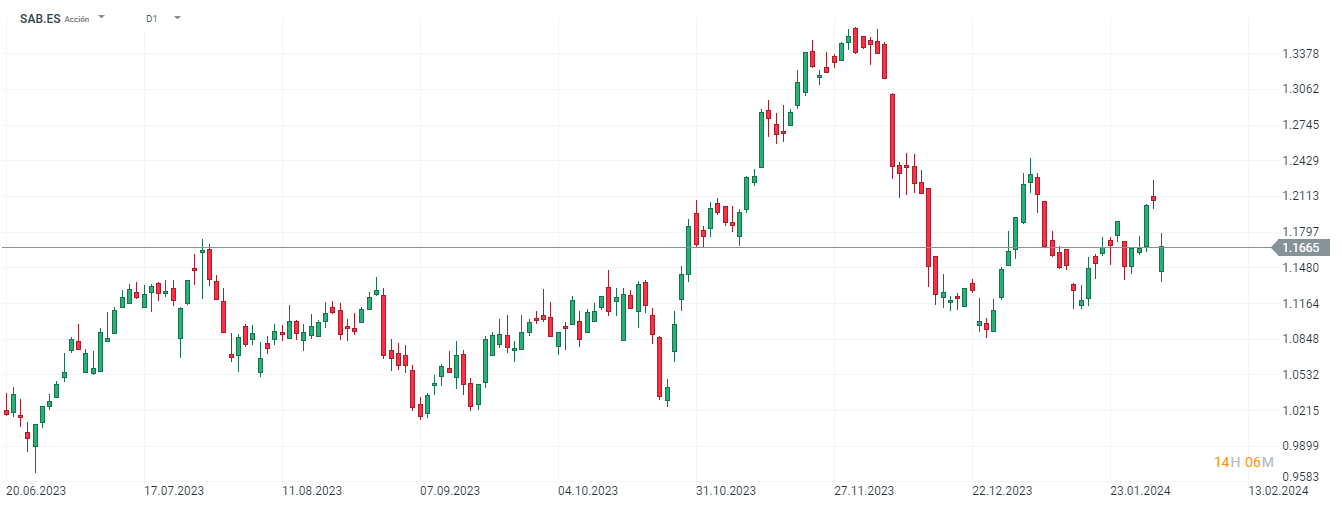
Task: Click the 31.10.2023 date on time axis
Action: click(x=726, y=491)
